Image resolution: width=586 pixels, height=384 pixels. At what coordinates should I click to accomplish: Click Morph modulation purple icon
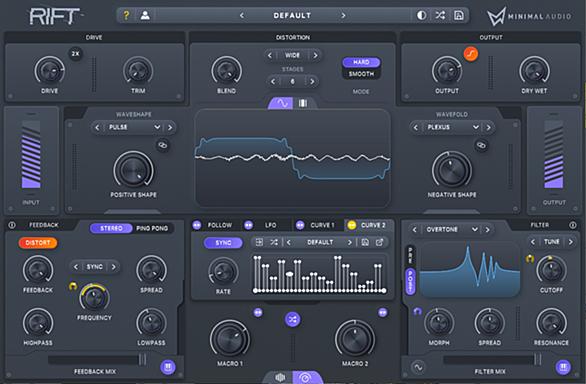pos(417,311)
